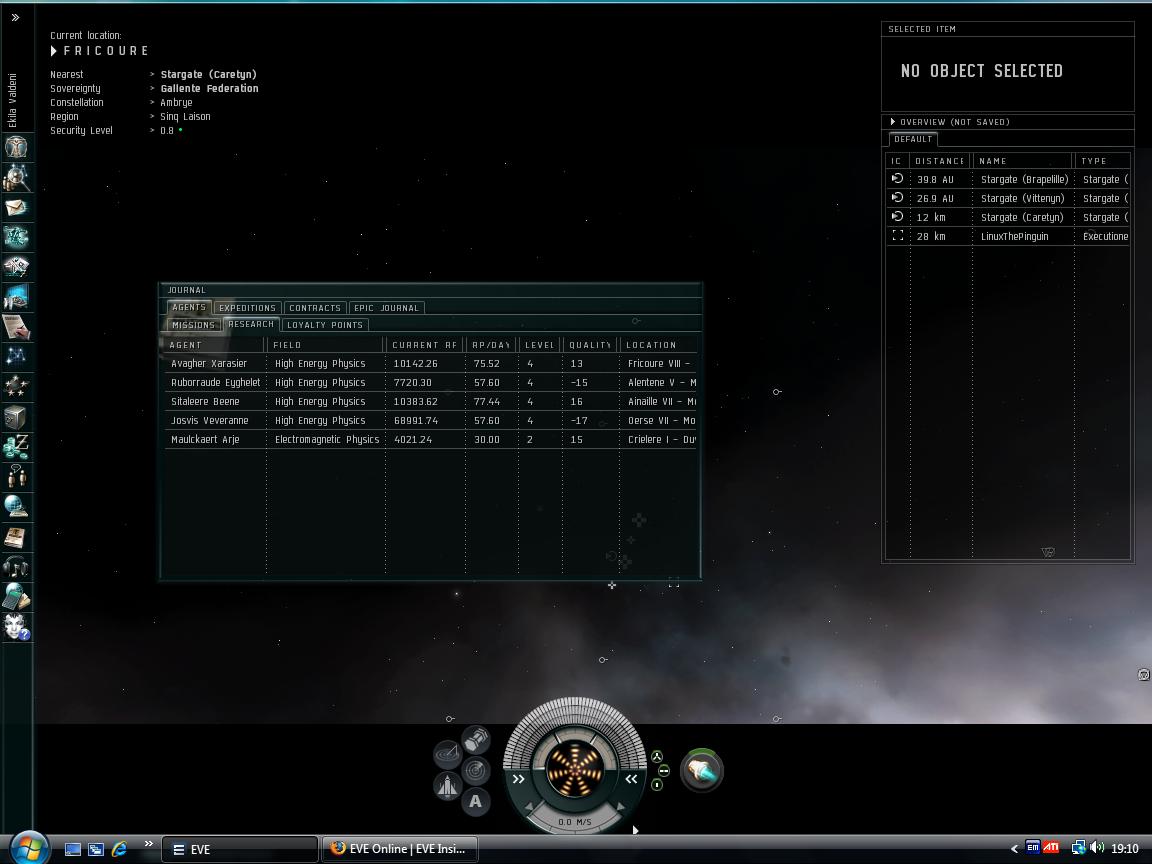The image size is (1152, 864).
Task: Open the Wallet coins icon
Action: [x=15, y=447]
